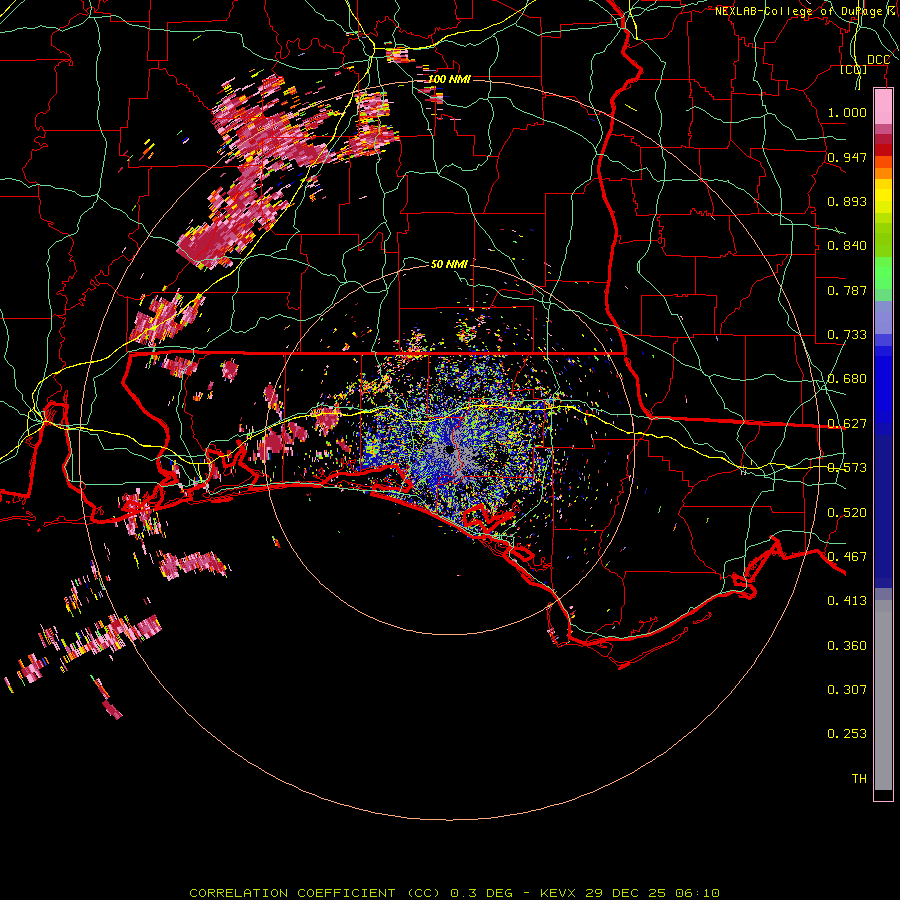Click the 0.573 scale value

847,468
